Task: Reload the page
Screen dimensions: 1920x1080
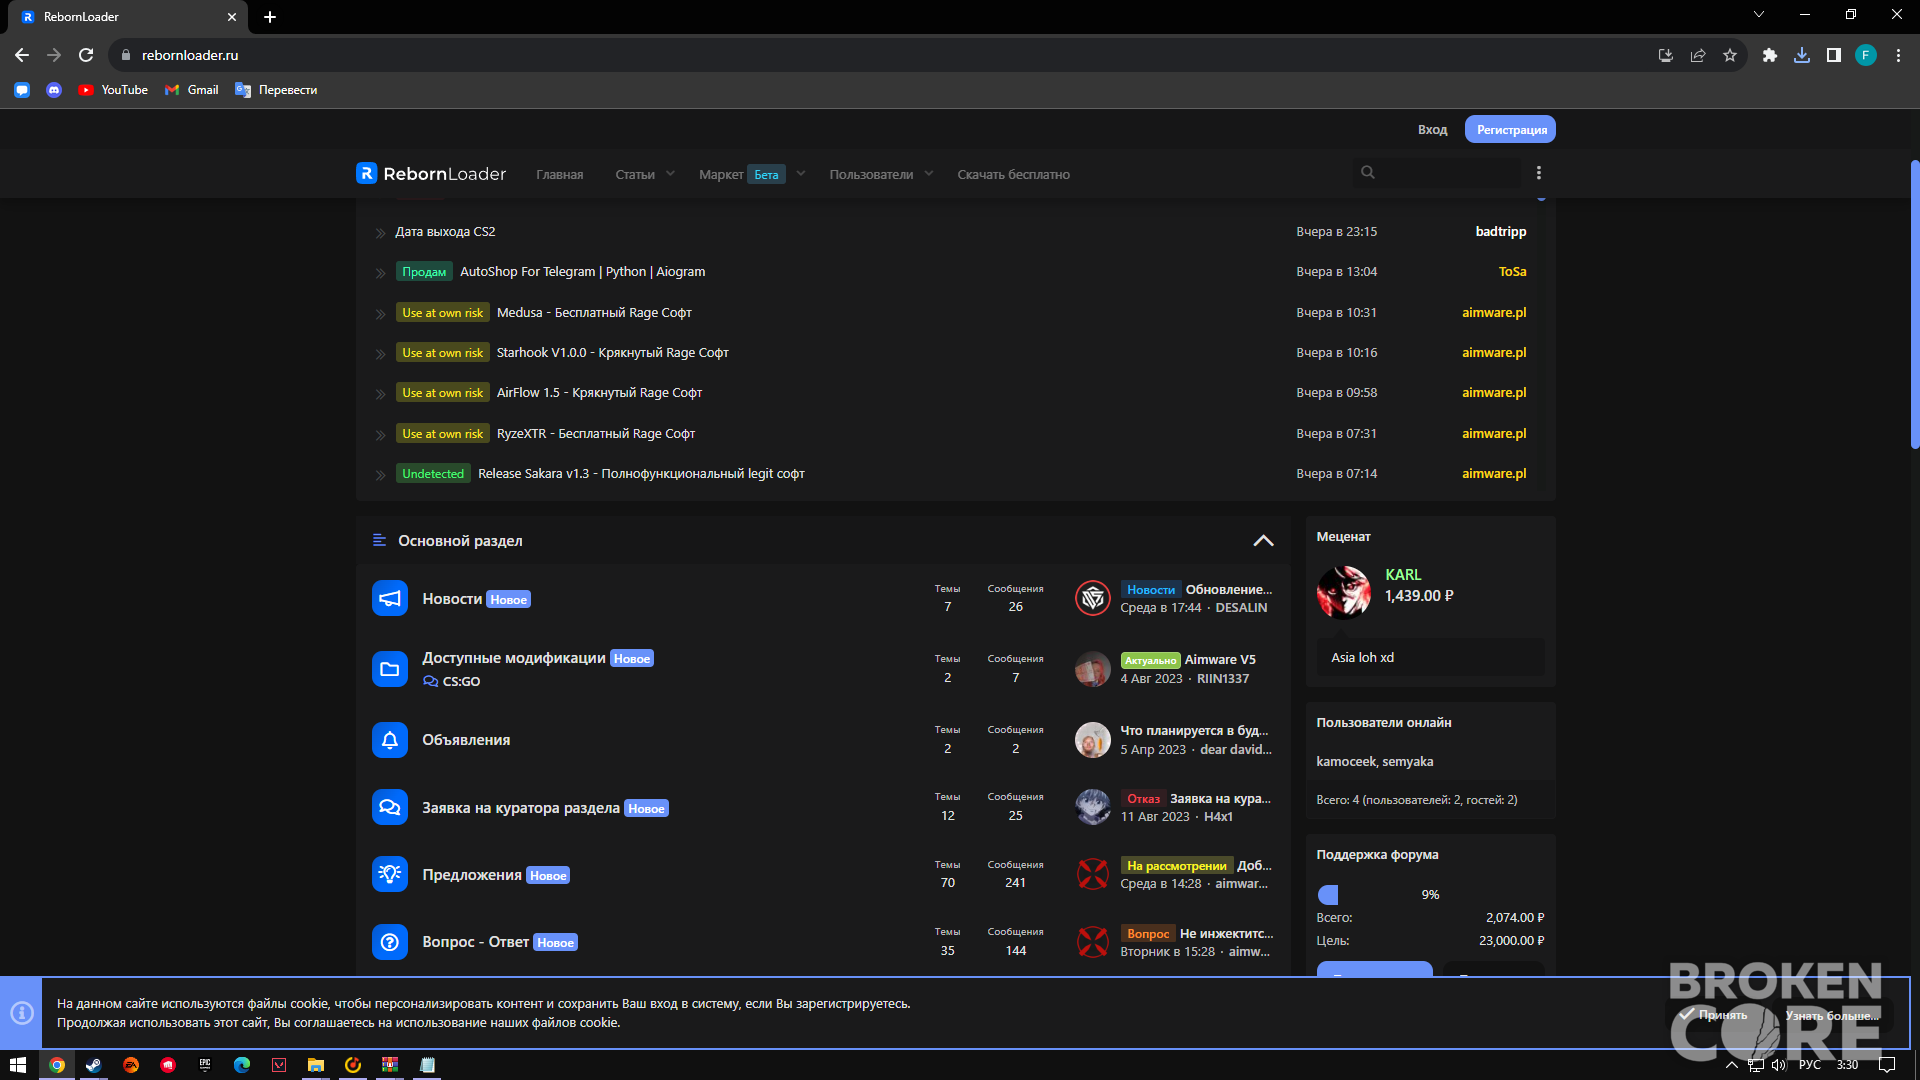Action: [x=86, y=55]
